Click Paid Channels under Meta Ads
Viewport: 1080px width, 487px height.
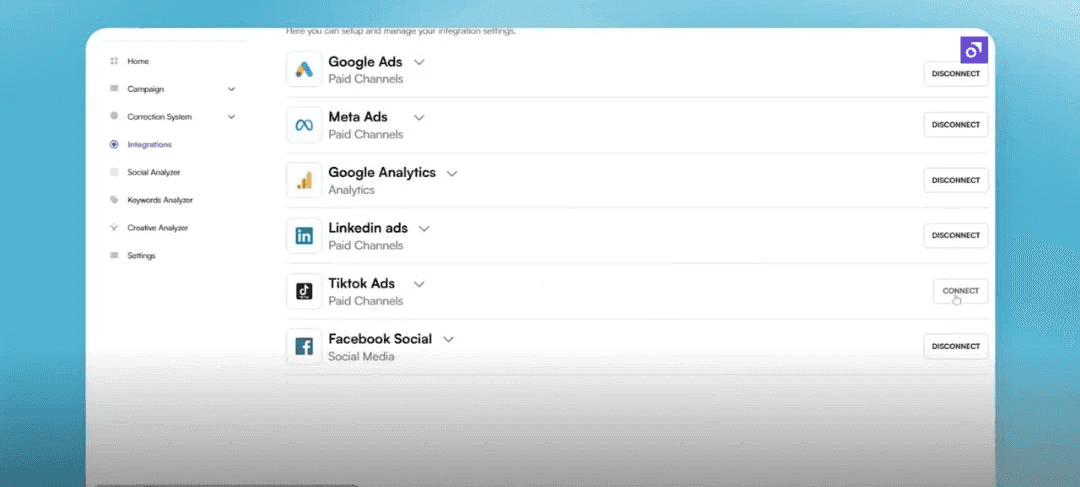366,134
